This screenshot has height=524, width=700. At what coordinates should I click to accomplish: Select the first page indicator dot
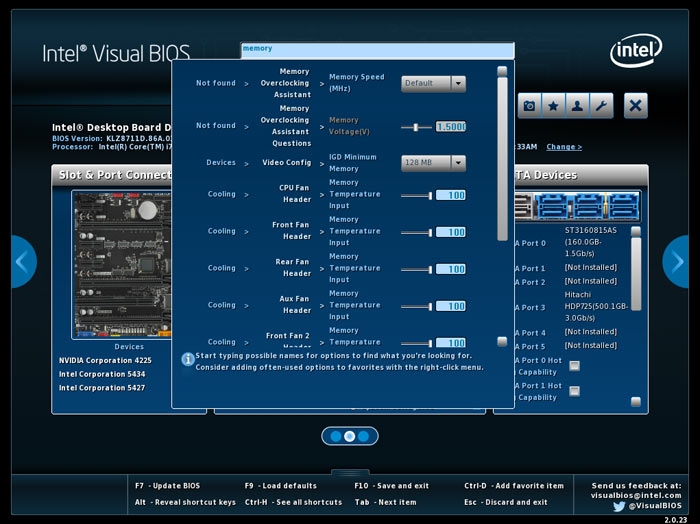(336, 436)
